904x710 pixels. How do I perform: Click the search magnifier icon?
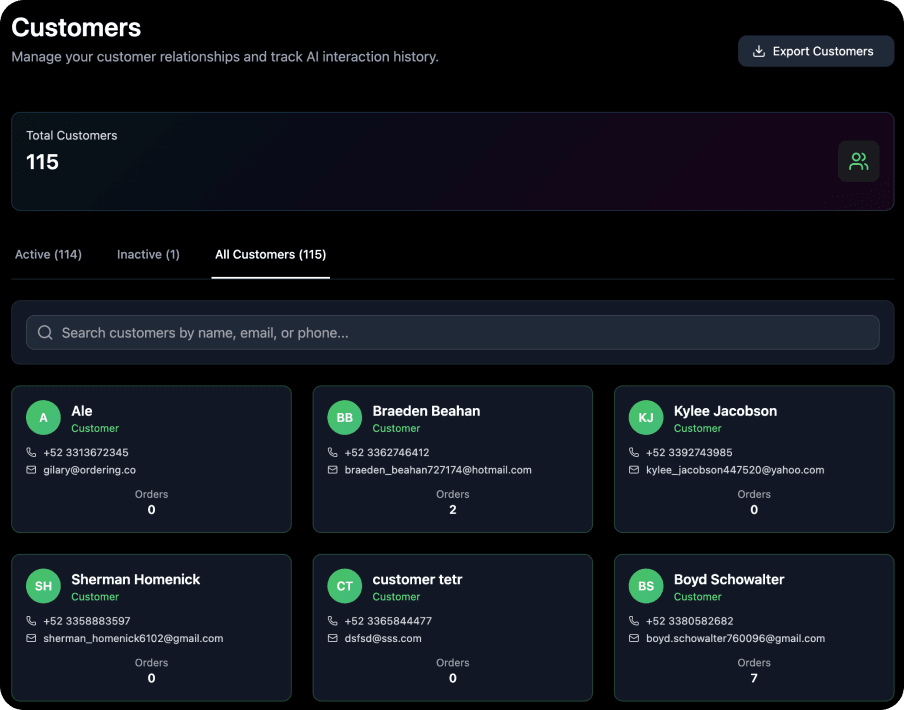45,332
